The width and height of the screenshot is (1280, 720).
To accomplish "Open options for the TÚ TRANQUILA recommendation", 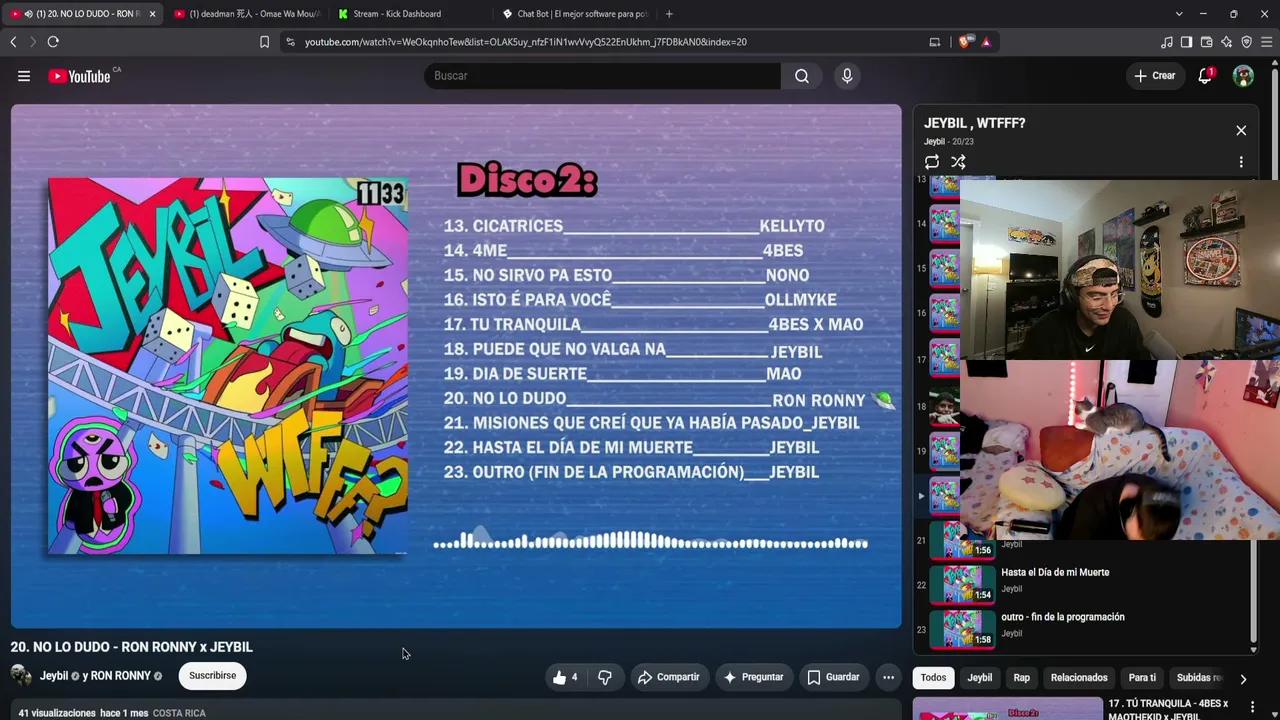I will pyautogui.click(x=1252, y=708).
